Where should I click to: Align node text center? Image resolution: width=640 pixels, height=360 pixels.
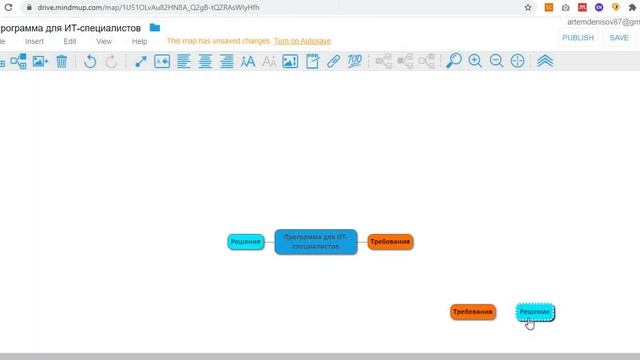(205, 61)
